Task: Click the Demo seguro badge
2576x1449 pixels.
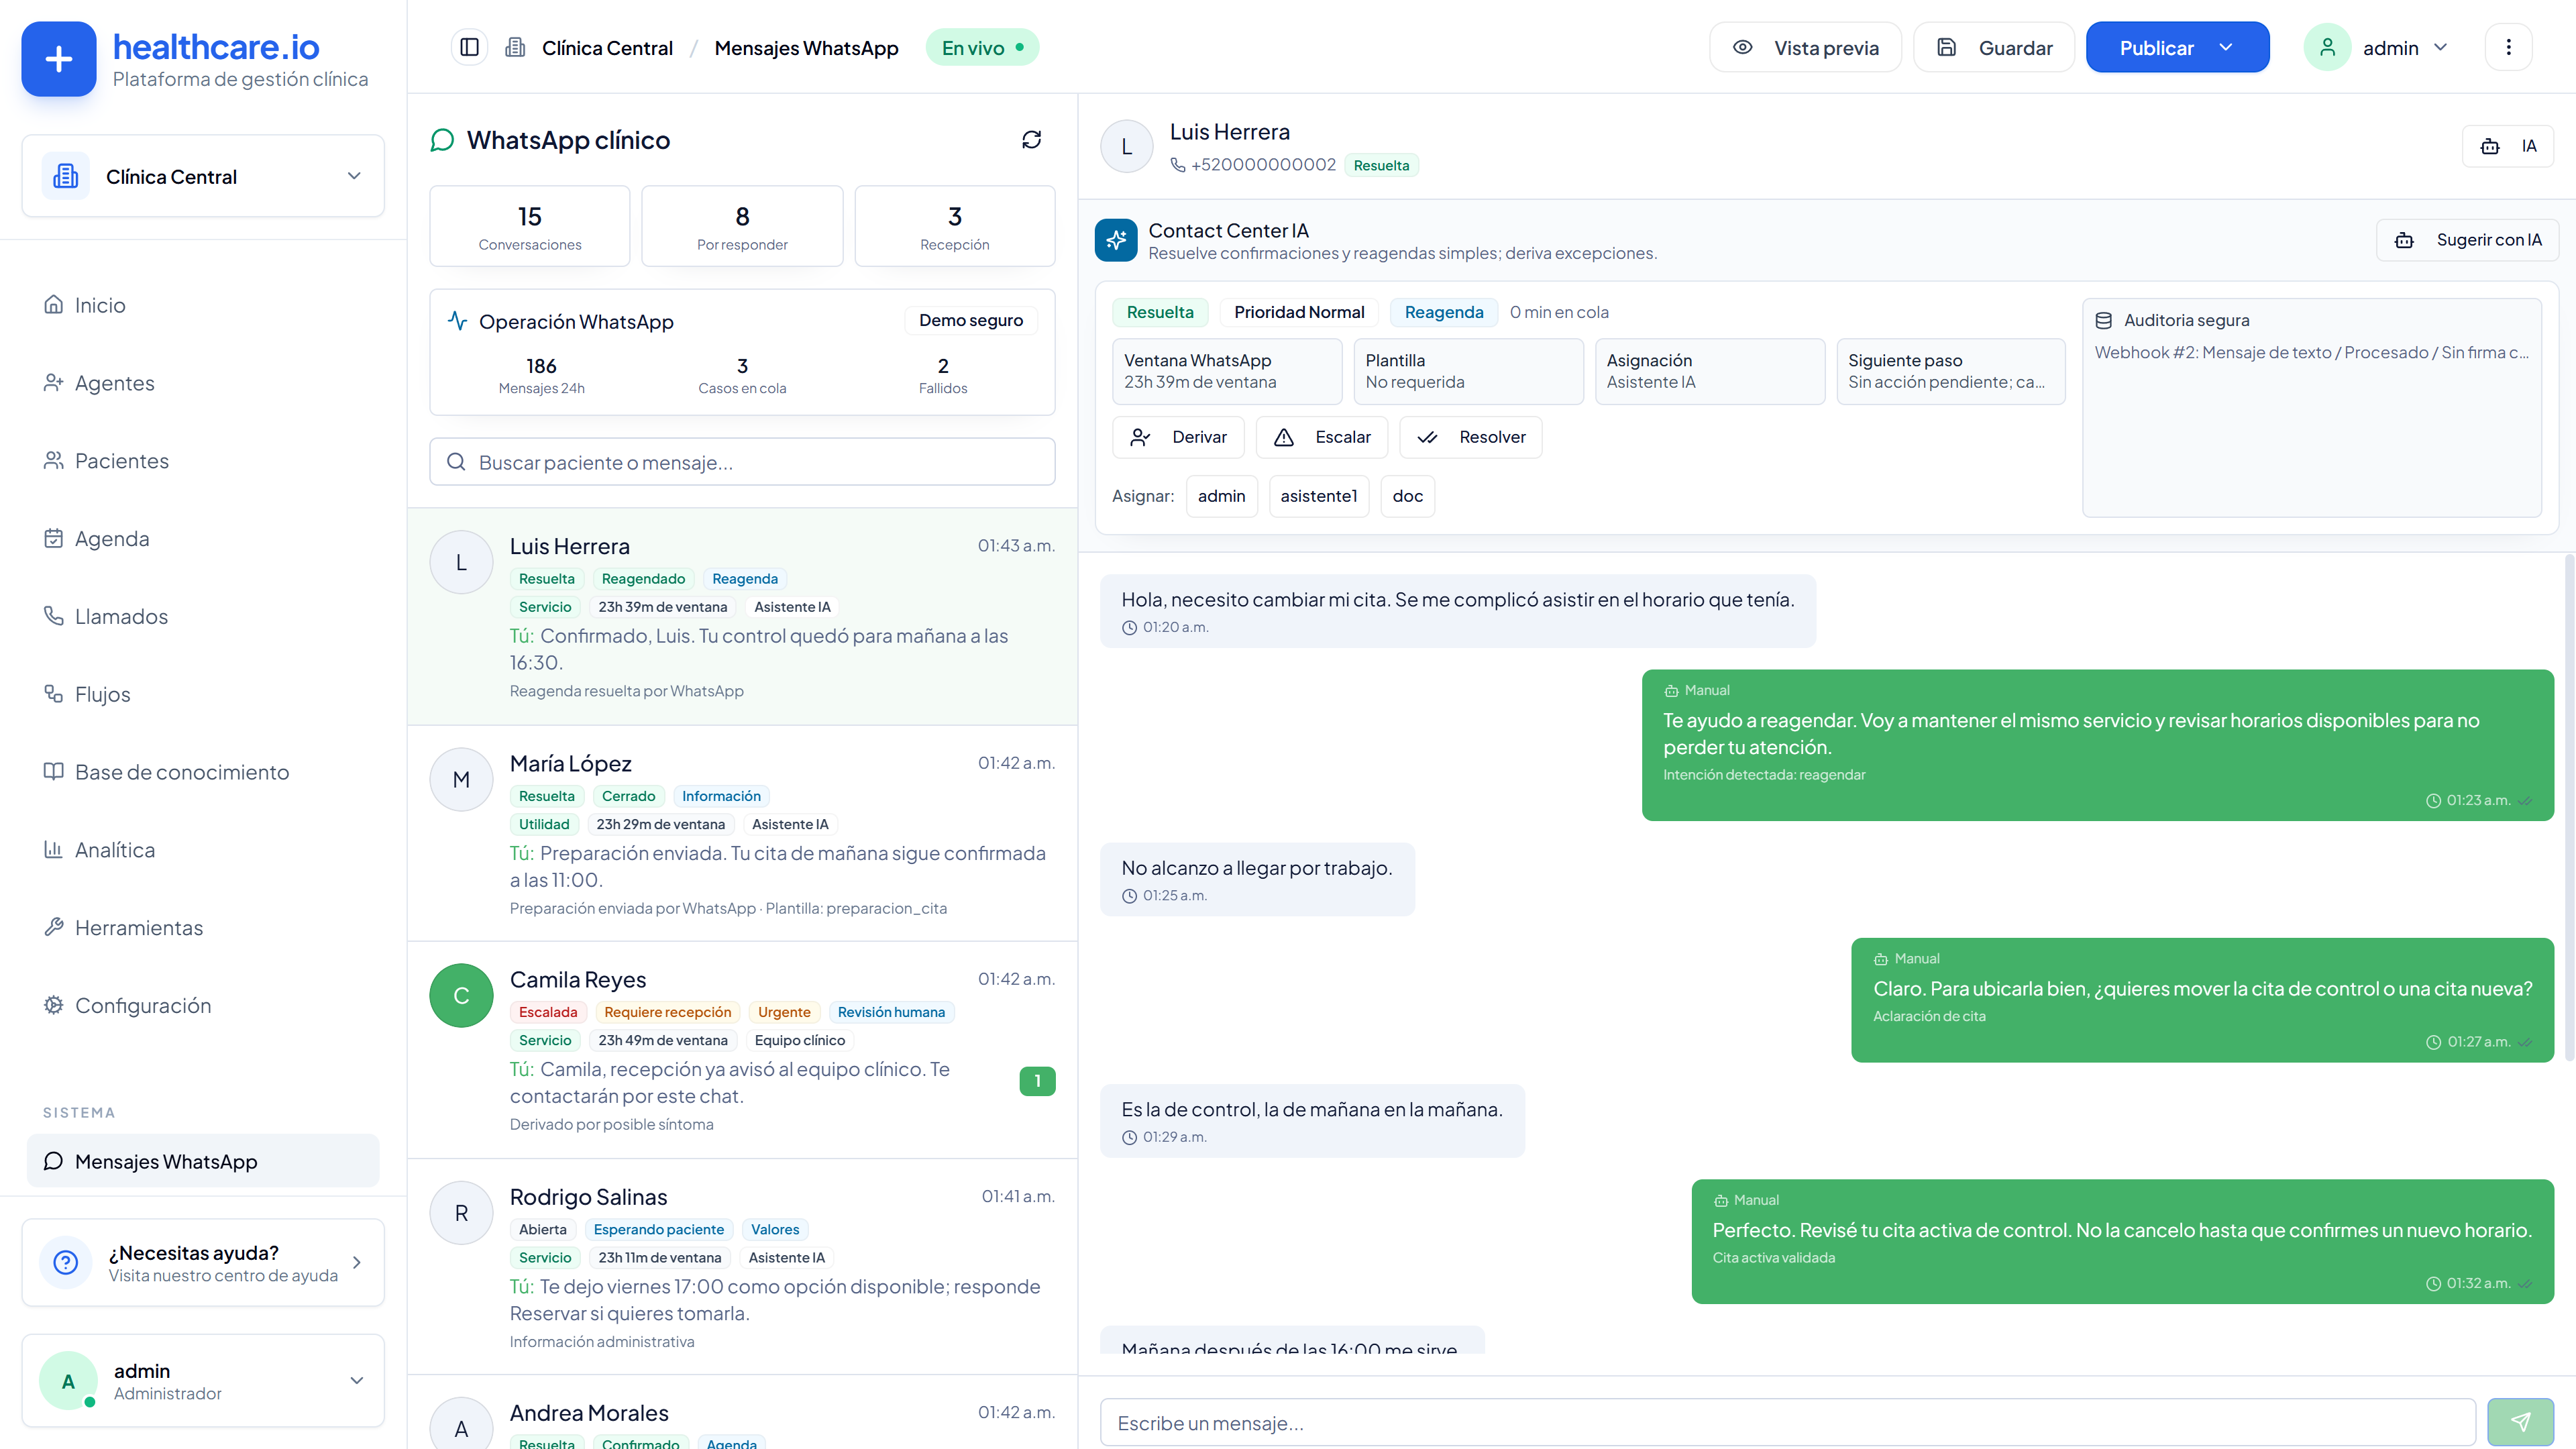Action: [971, 320]
